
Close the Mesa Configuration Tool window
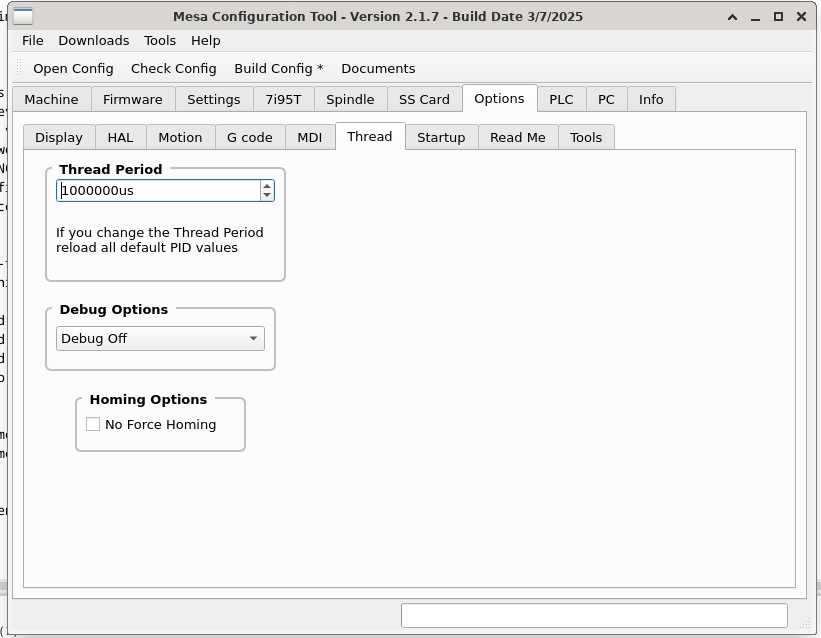pyautogui.click(x=801, y=17)
